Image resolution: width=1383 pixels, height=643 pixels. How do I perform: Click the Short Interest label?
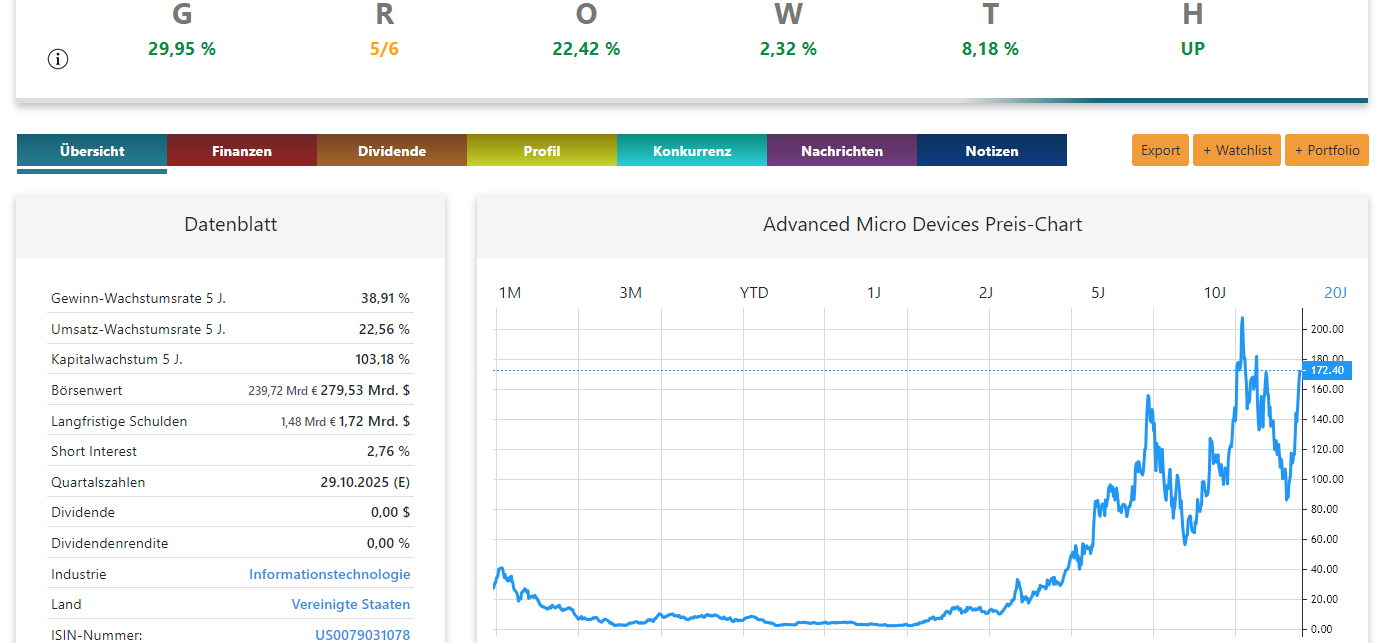click(x=94, y=451)
